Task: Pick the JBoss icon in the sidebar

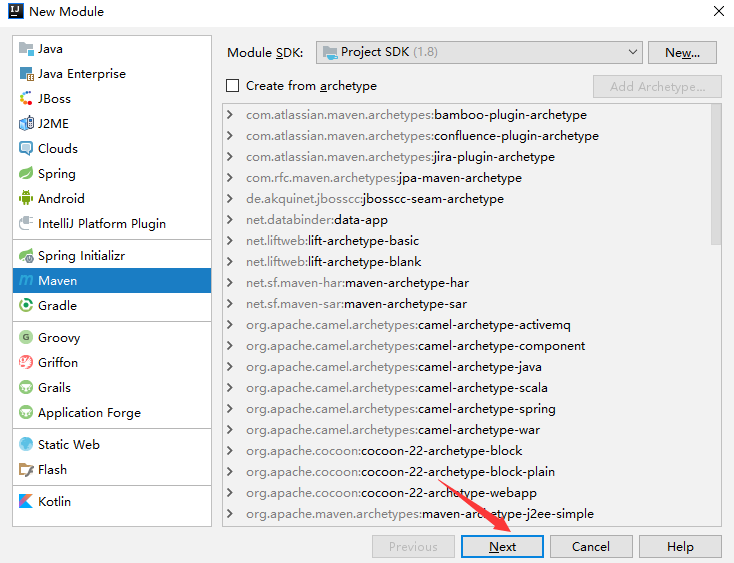Action: click(26, 99)
